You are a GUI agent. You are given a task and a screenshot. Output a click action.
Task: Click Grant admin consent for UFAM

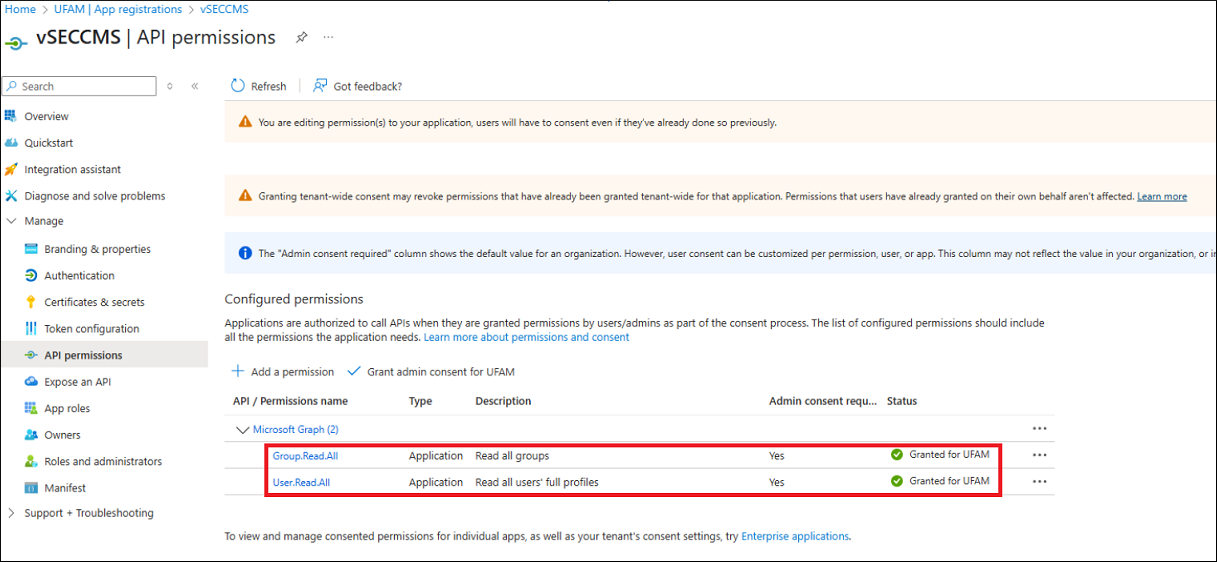pyautogui.click(x=430, y=371)
